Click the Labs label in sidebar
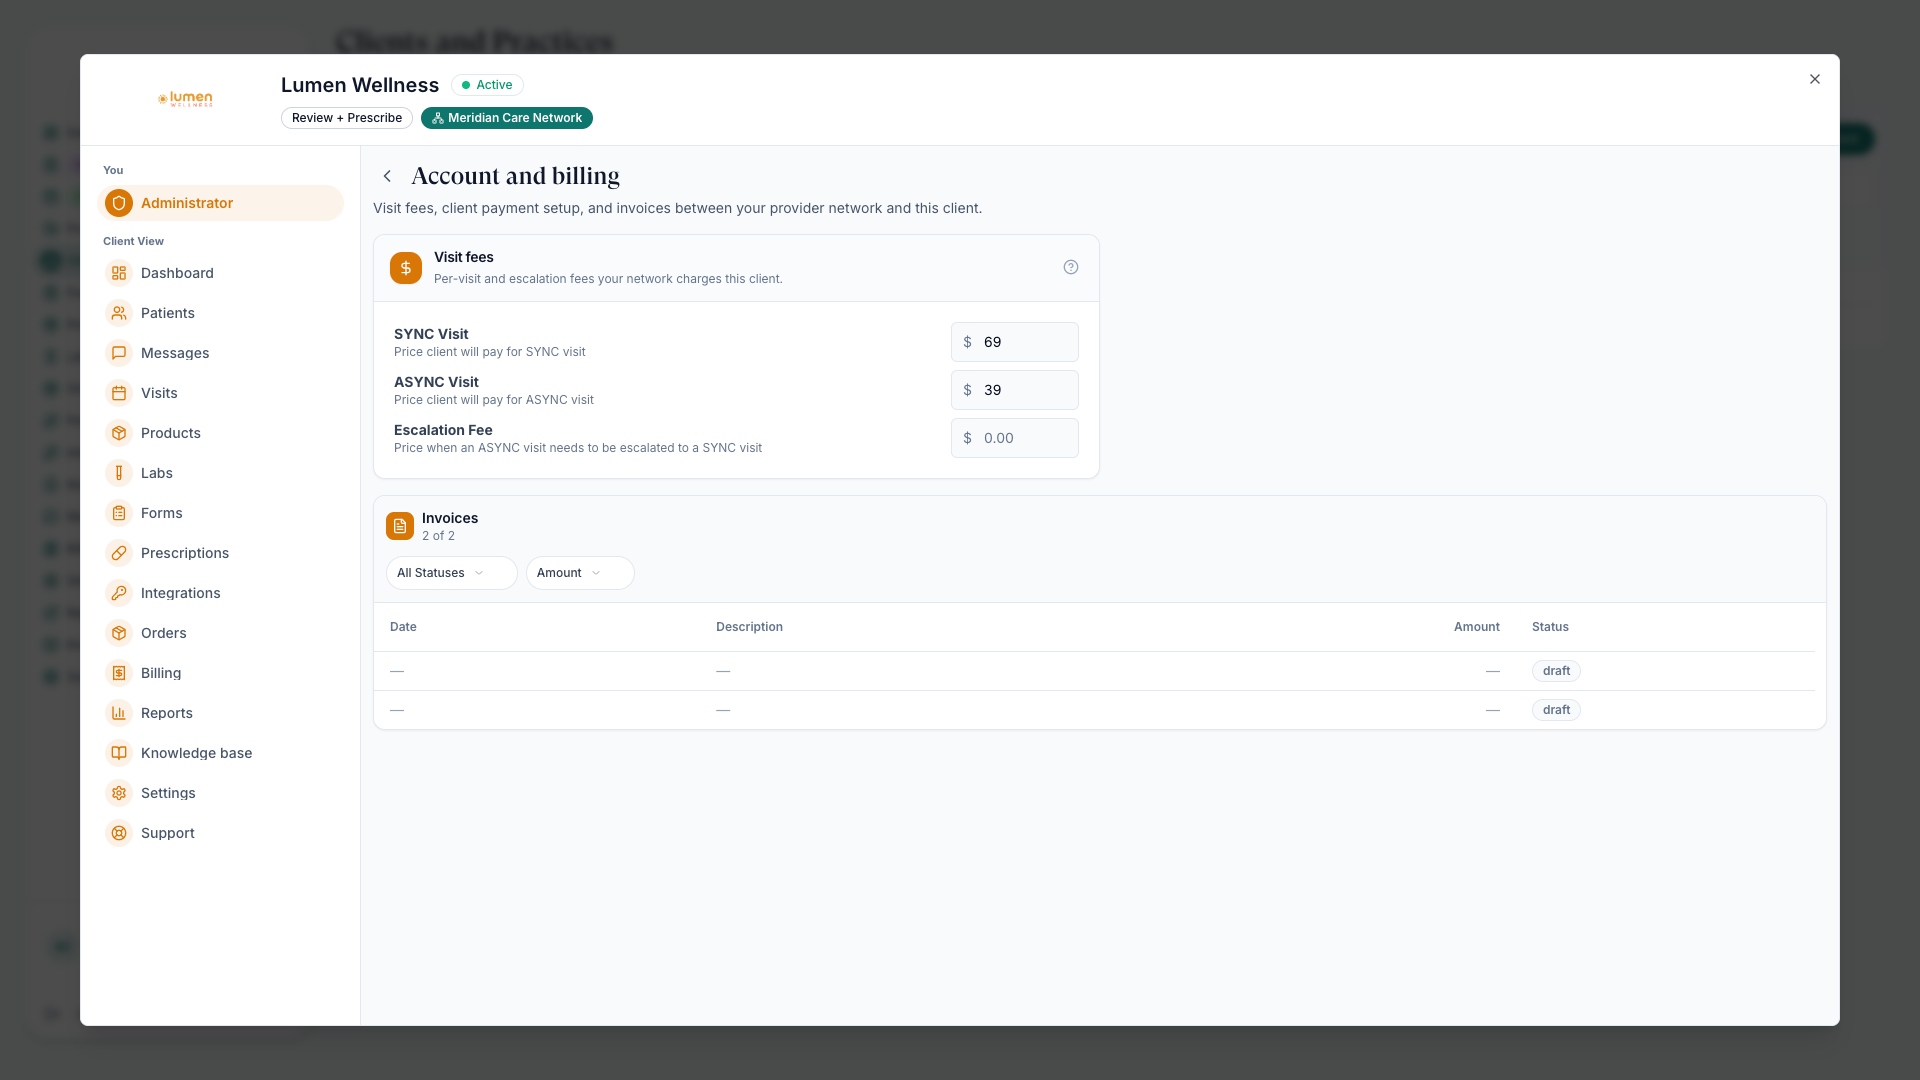This screenshot has width=1920, height=1080. [x=157, y=473]
